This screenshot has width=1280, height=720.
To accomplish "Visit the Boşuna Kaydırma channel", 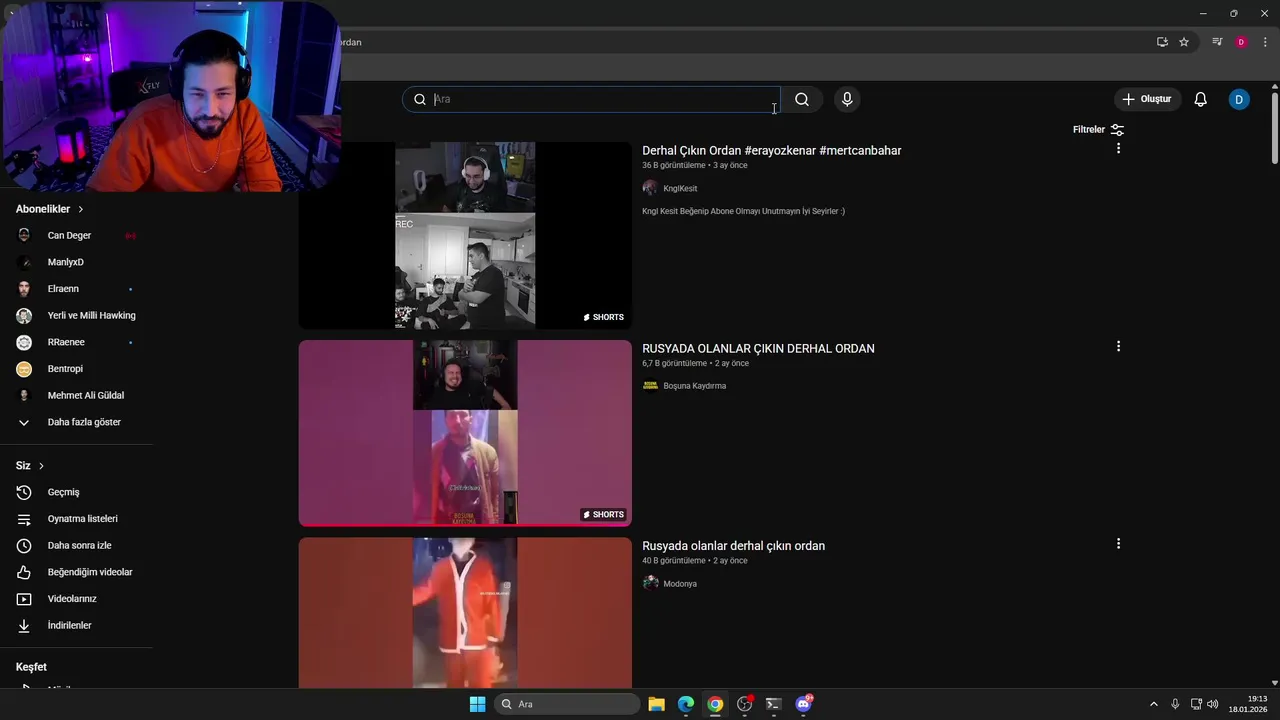I will click(694, 386).
